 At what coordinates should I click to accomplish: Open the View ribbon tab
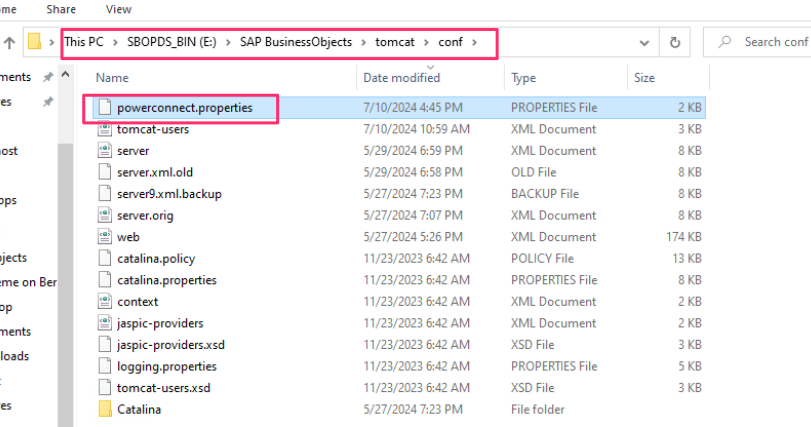tap(118, 9)
